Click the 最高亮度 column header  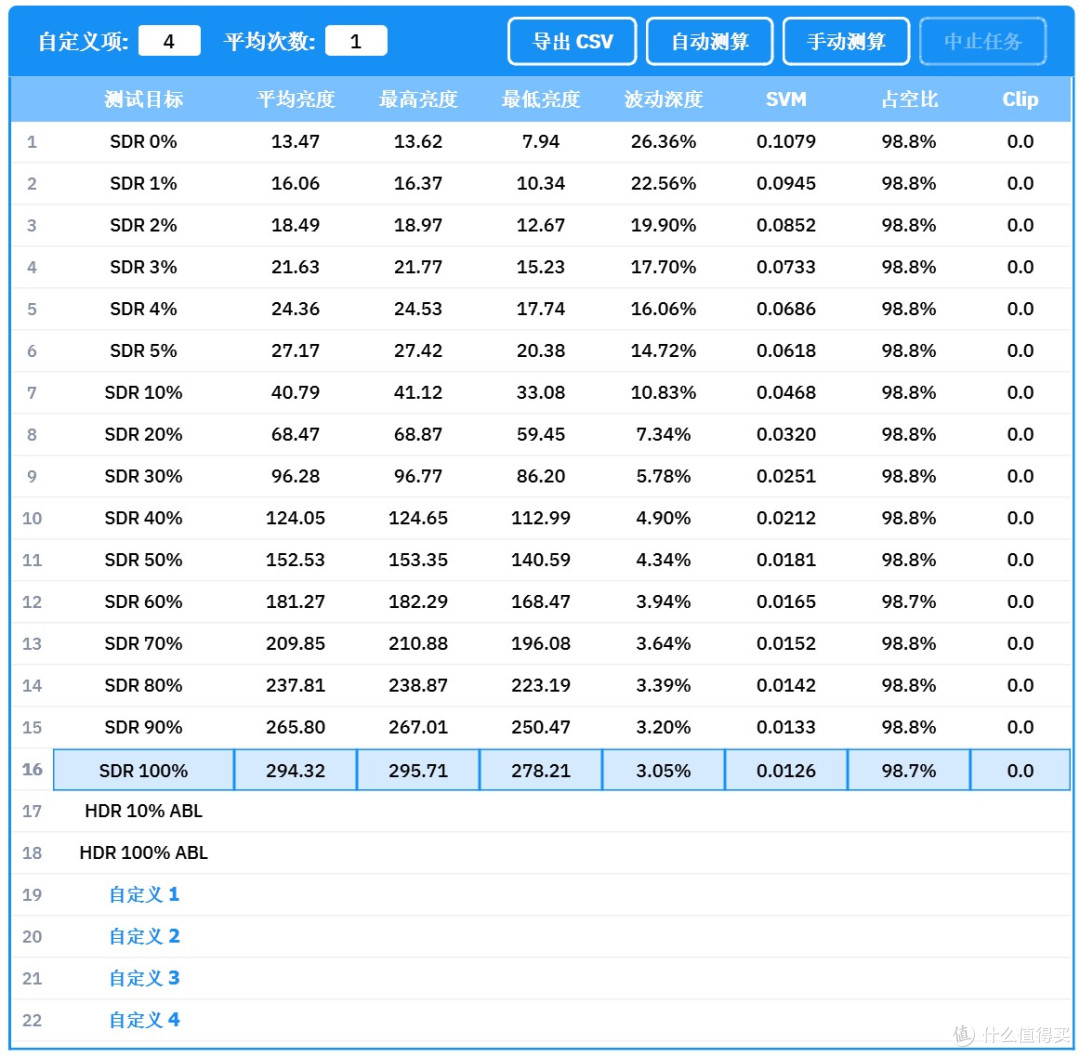(x=418, y=99)
